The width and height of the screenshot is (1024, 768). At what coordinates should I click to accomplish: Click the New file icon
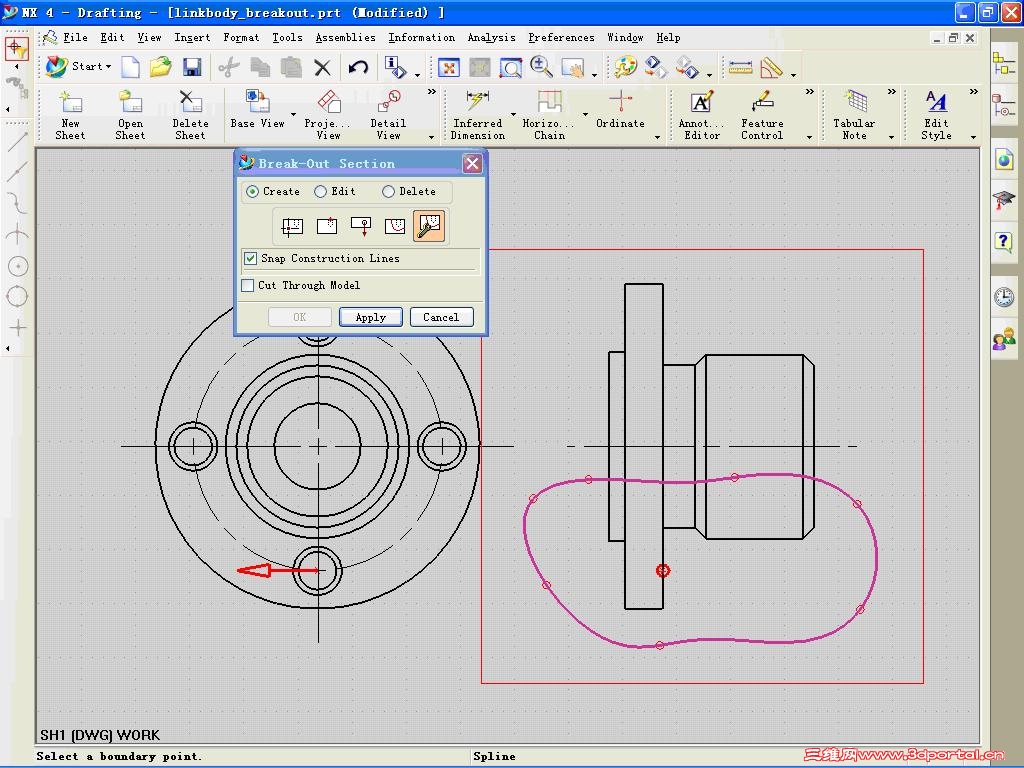[x=131, y=67]
